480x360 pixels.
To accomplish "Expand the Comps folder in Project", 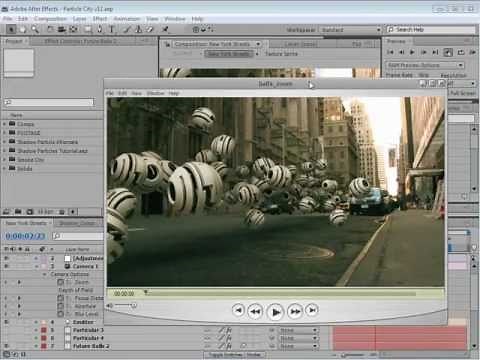I will click(5, 124).
